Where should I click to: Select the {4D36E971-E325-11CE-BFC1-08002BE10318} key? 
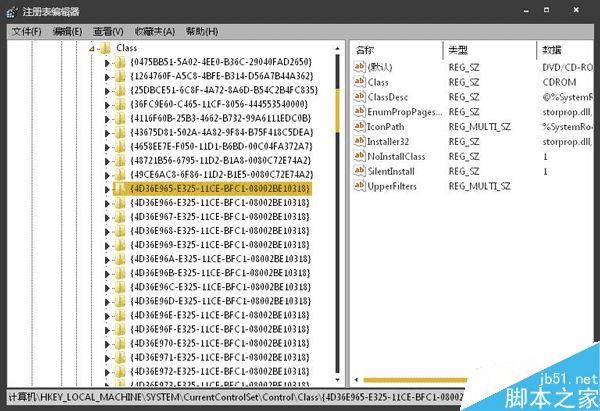point(220,358)
